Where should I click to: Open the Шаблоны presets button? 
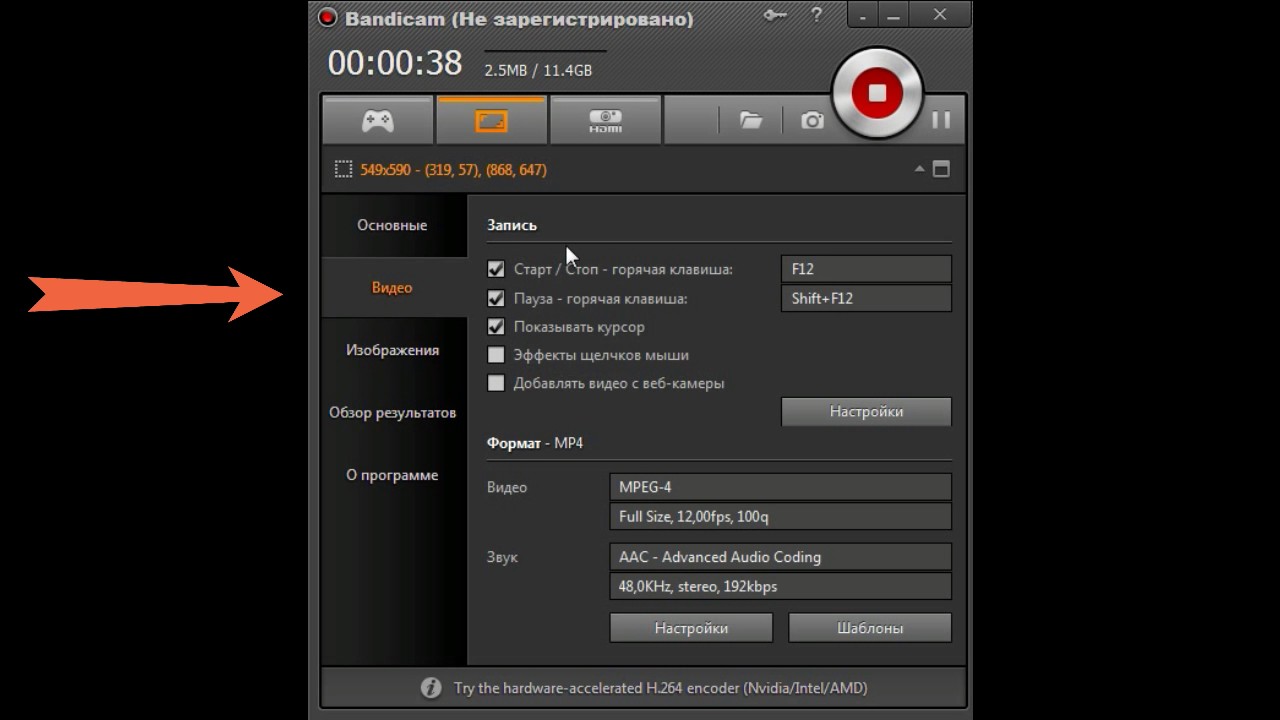870,628
